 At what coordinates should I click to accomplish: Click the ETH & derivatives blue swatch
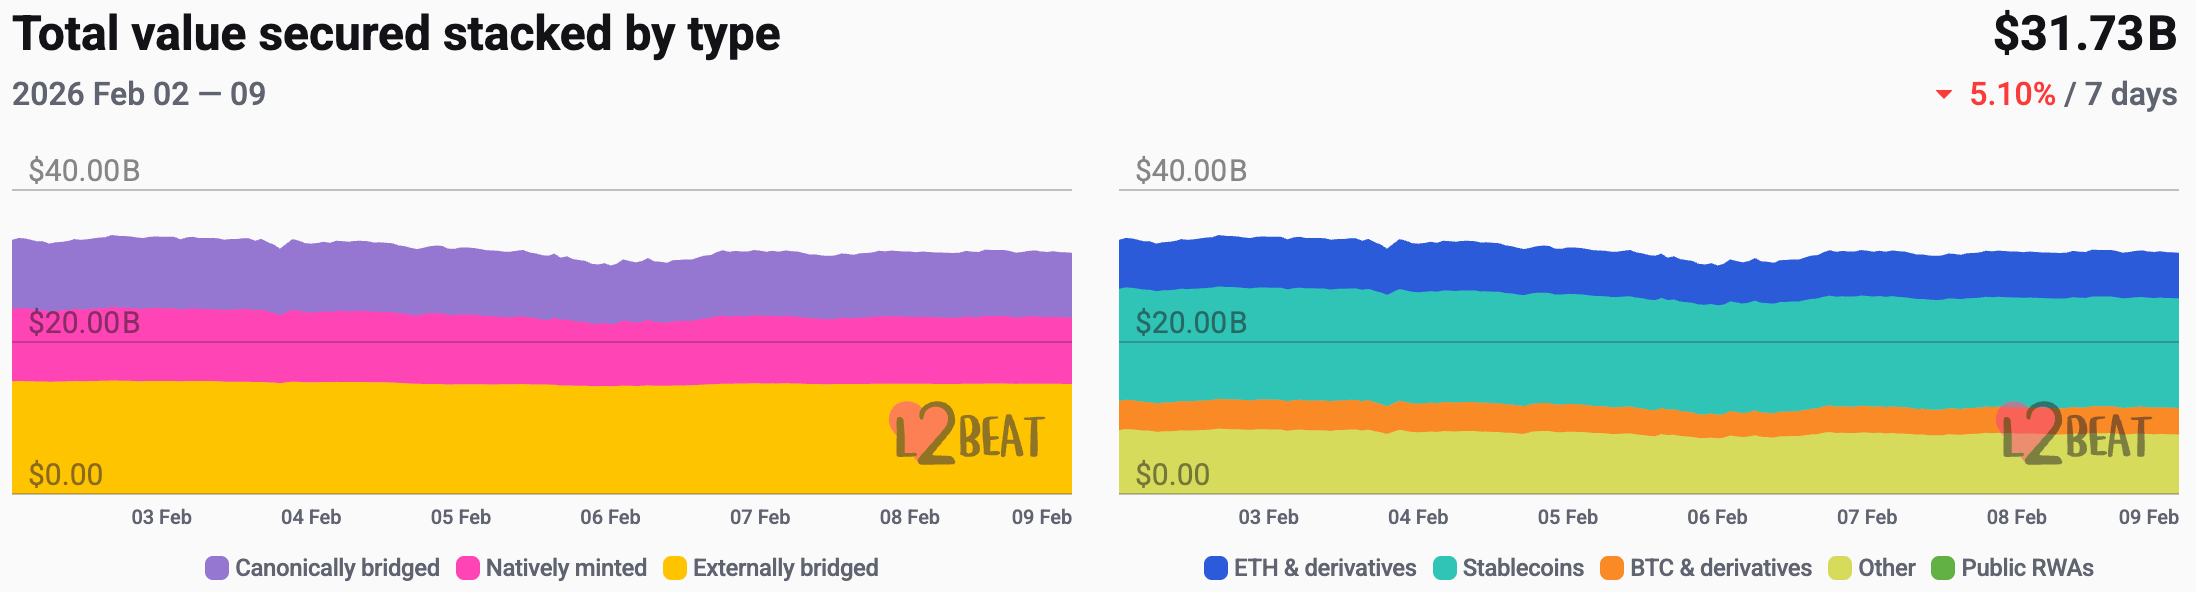[1215, 568]
